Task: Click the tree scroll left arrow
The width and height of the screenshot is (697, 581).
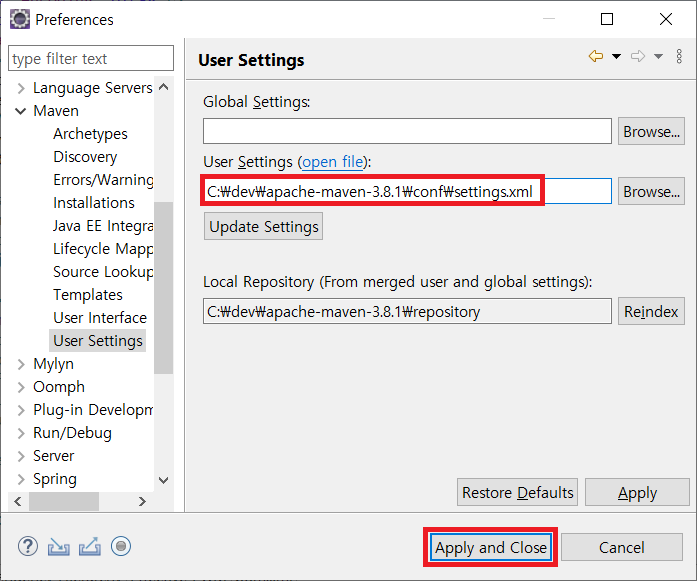Action: (x=18, y=501)
